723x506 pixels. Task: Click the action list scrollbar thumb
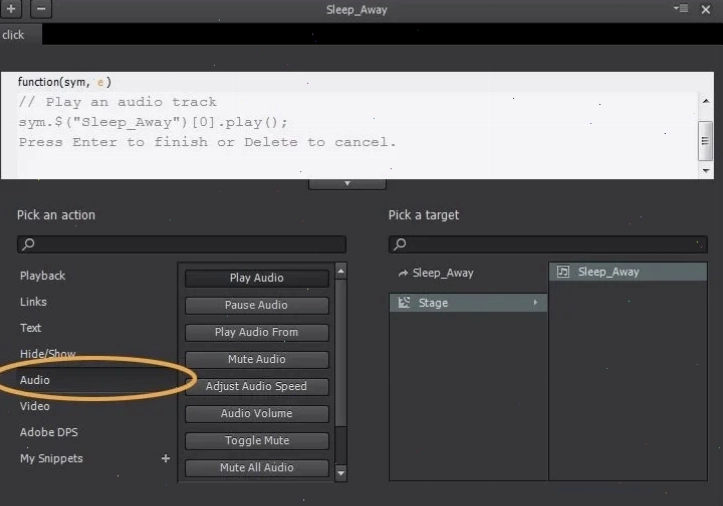(x=341, y=353)
